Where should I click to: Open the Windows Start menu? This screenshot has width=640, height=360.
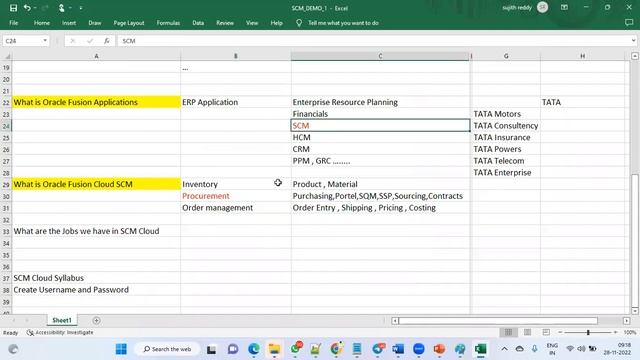pyautogui.click(x=121, y=349)
